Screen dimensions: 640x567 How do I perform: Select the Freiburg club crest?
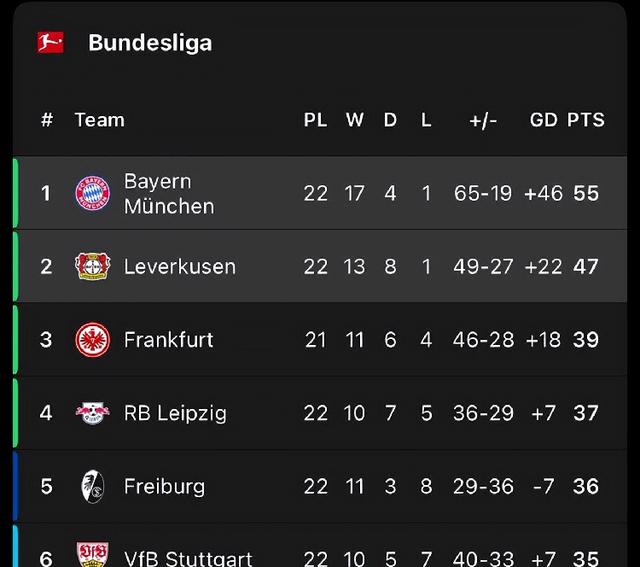pos(93,486)
